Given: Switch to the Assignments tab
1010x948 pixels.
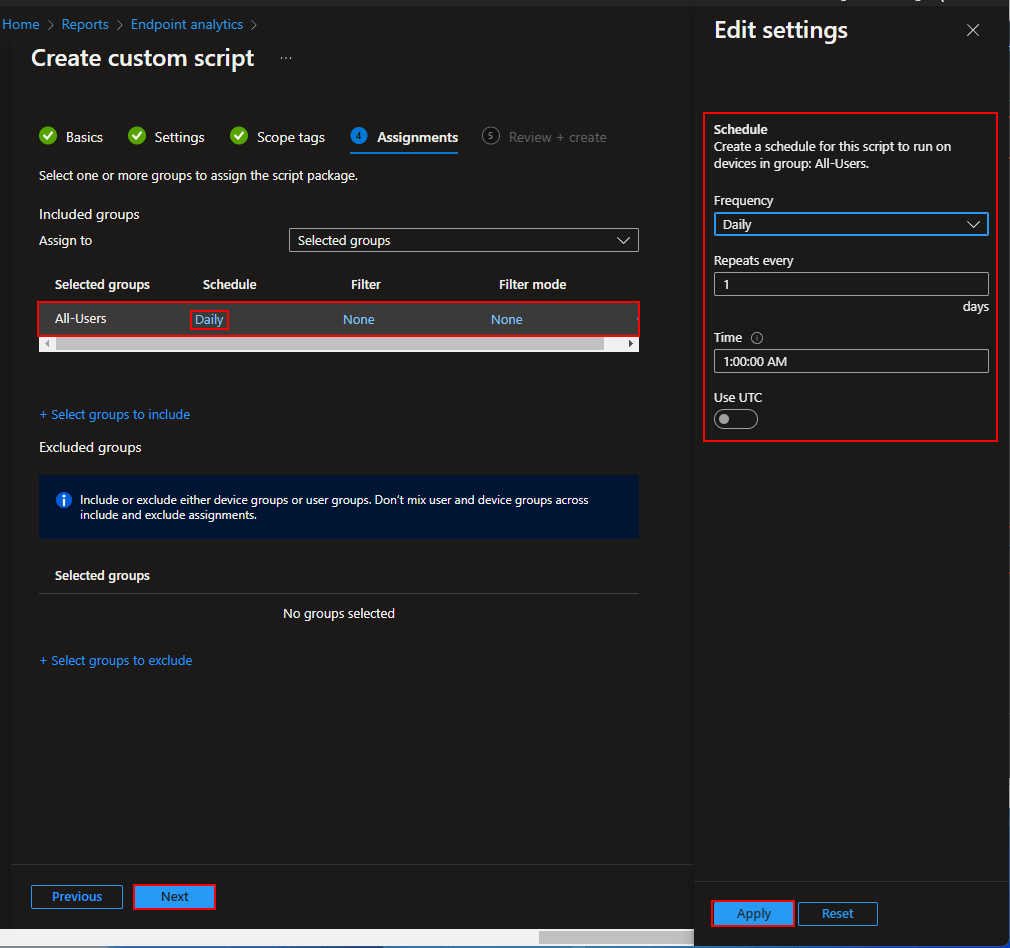Looking at the screenshot, I should [x=416, y=137].
